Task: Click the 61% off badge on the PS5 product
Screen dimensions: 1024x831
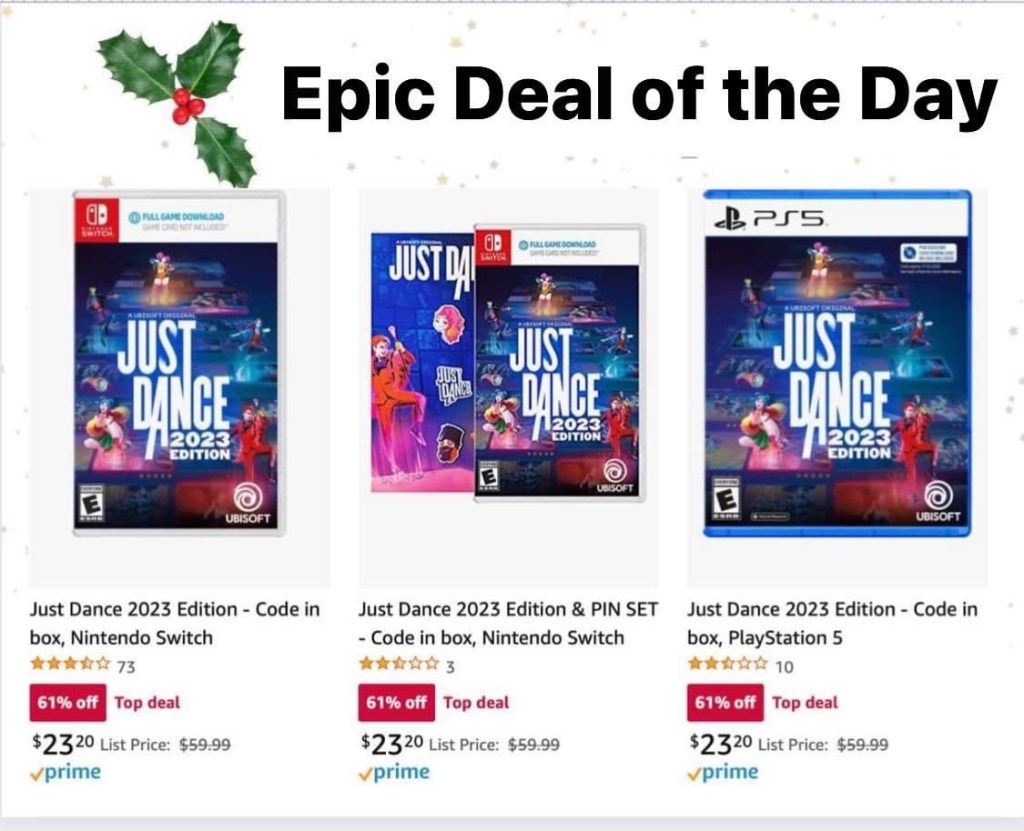Action: 725,703
